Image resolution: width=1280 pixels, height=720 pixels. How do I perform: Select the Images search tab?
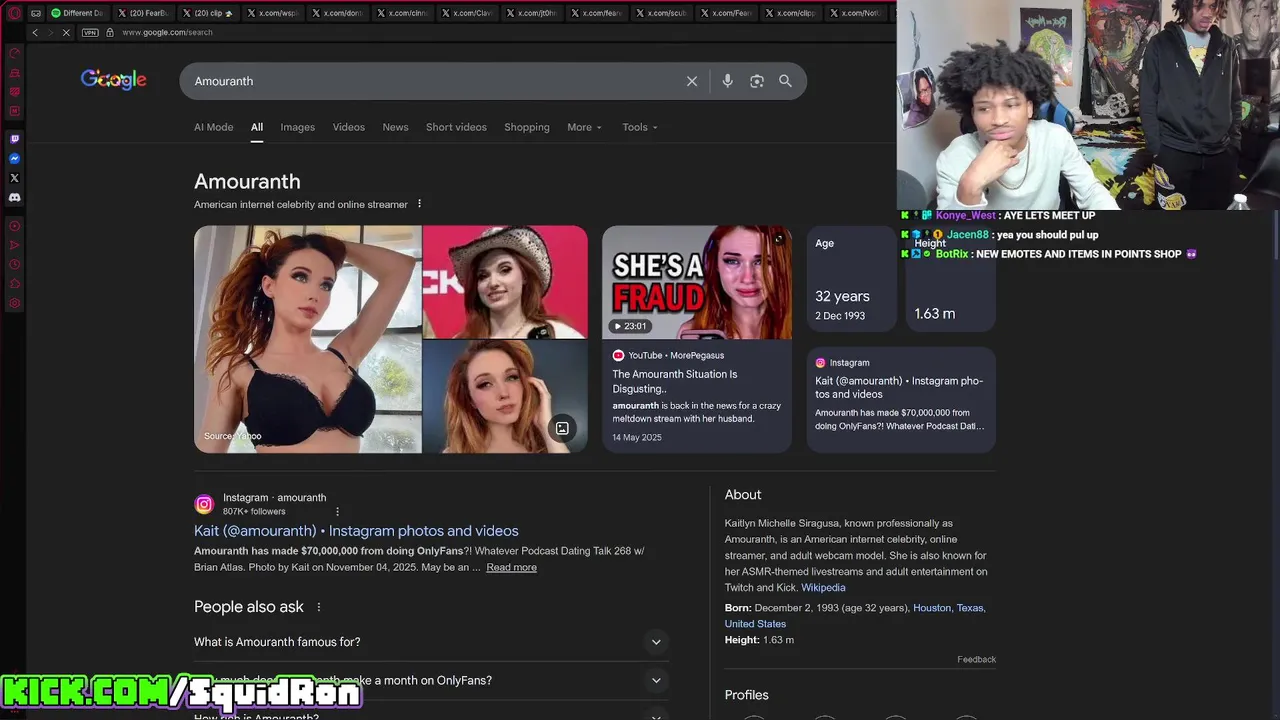pyautogui.click(x=297, y=127)
